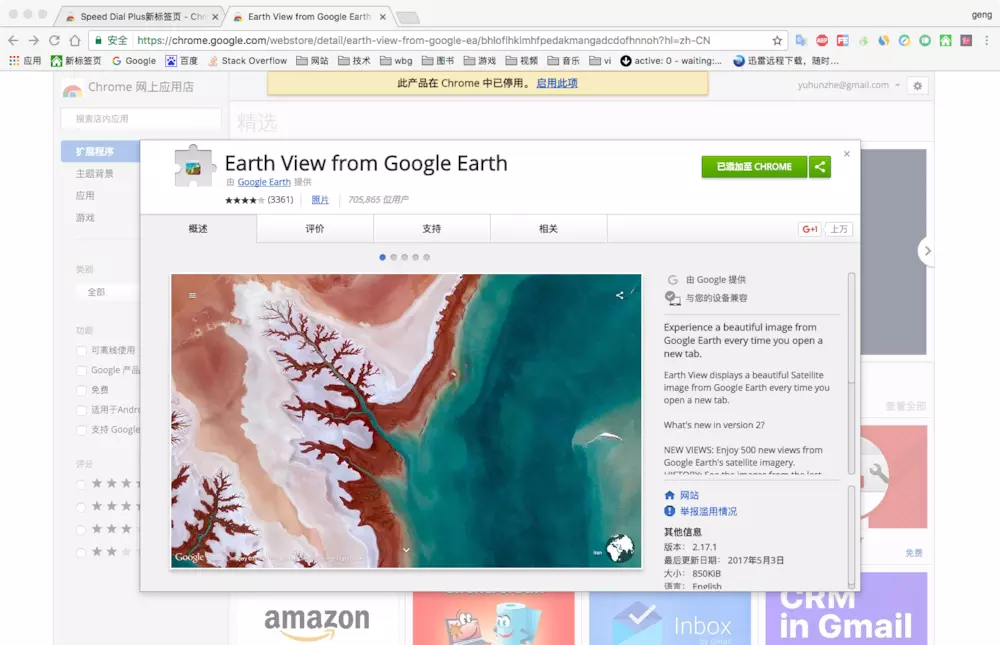
Task: Check the 可离线使用 filter checkbox
Action: coord(81,350)
